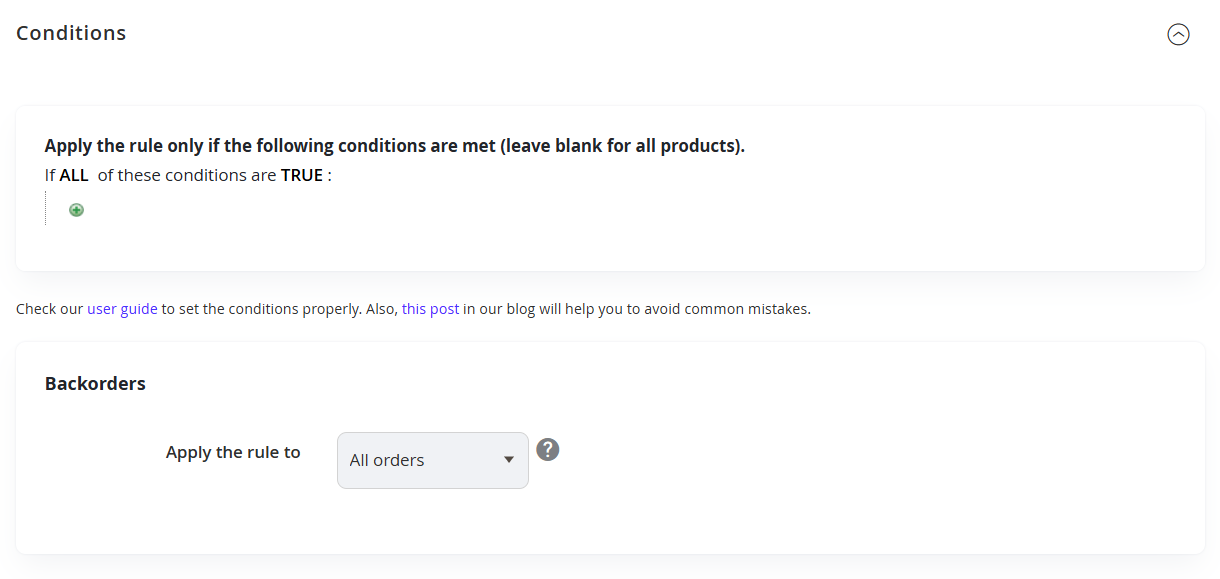
Task: Click the Backorders heading
Action: 95,384
